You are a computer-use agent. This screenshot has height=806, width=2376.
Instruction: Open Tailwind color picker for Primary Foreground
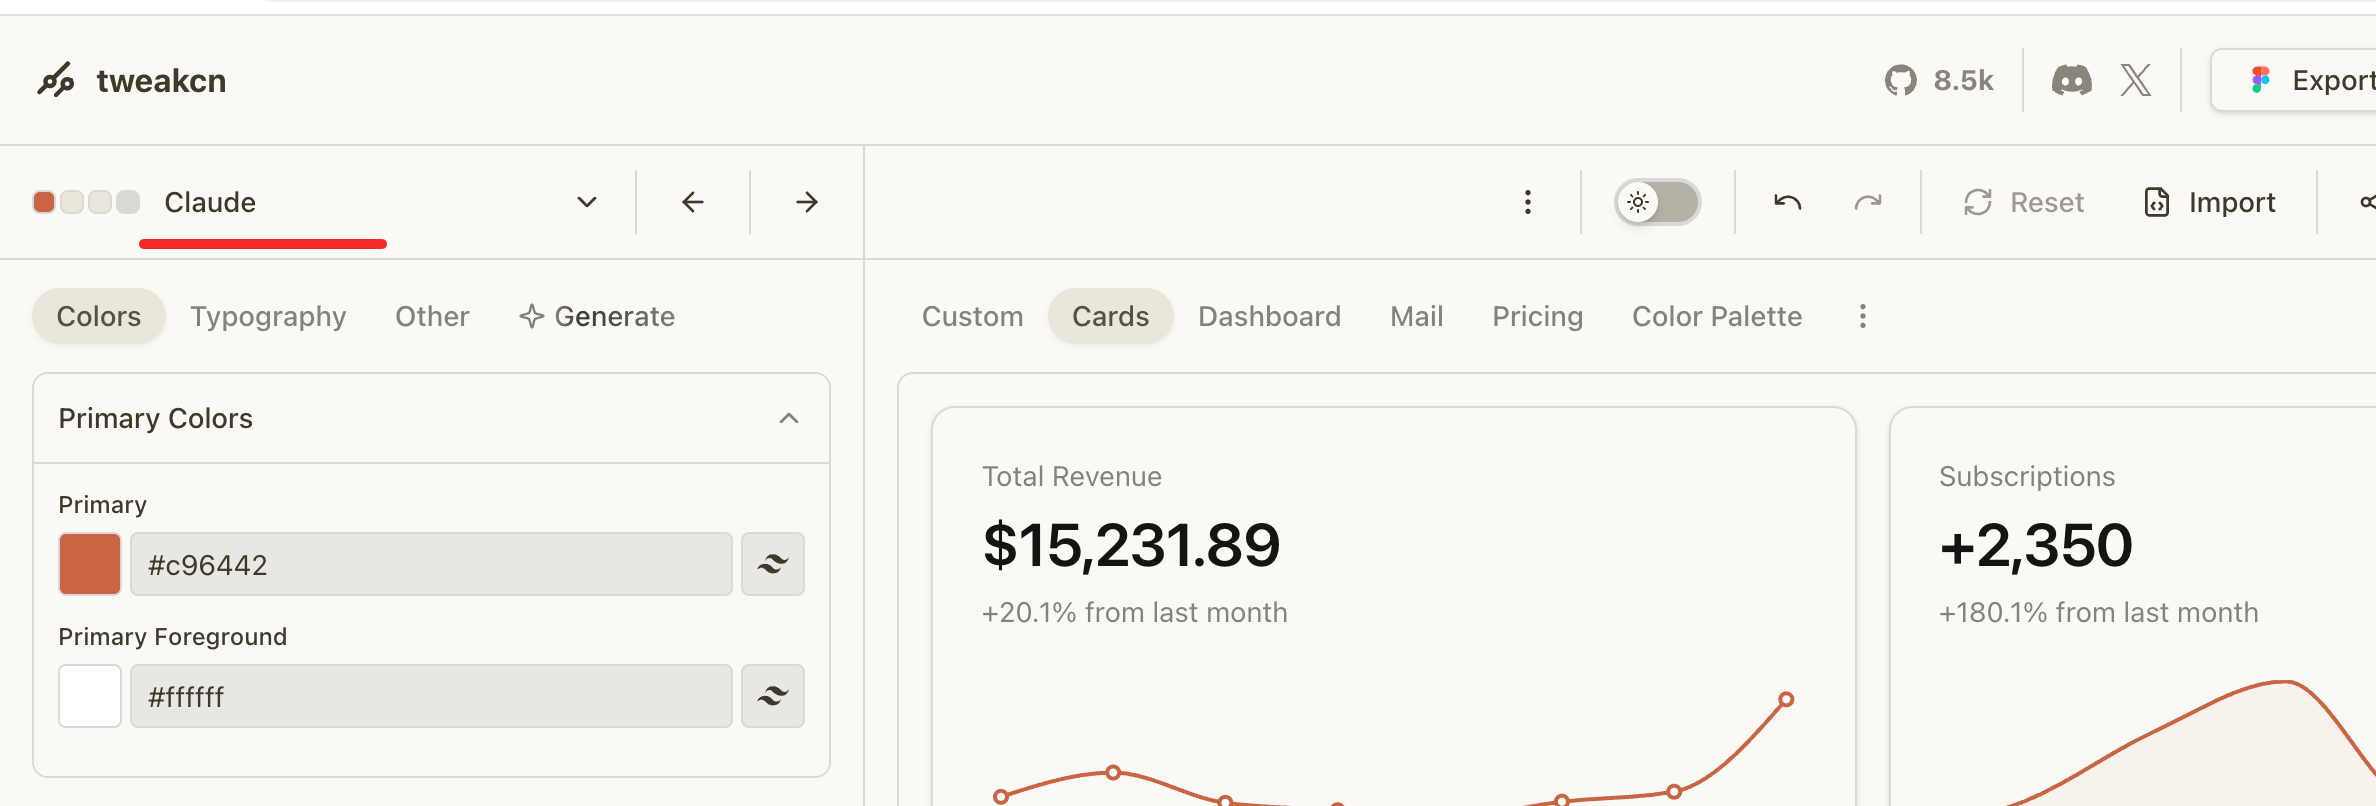[x=773, y=696]
